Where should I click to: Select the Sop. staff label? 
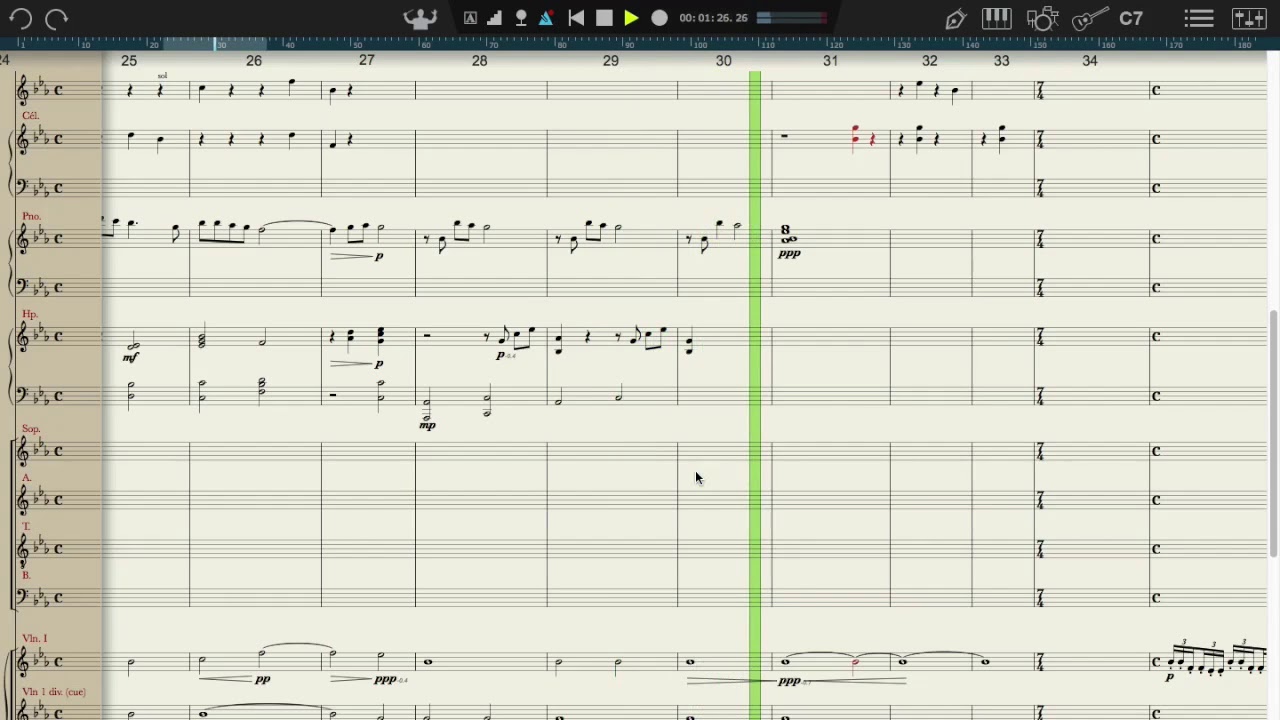tap(31, 429)
